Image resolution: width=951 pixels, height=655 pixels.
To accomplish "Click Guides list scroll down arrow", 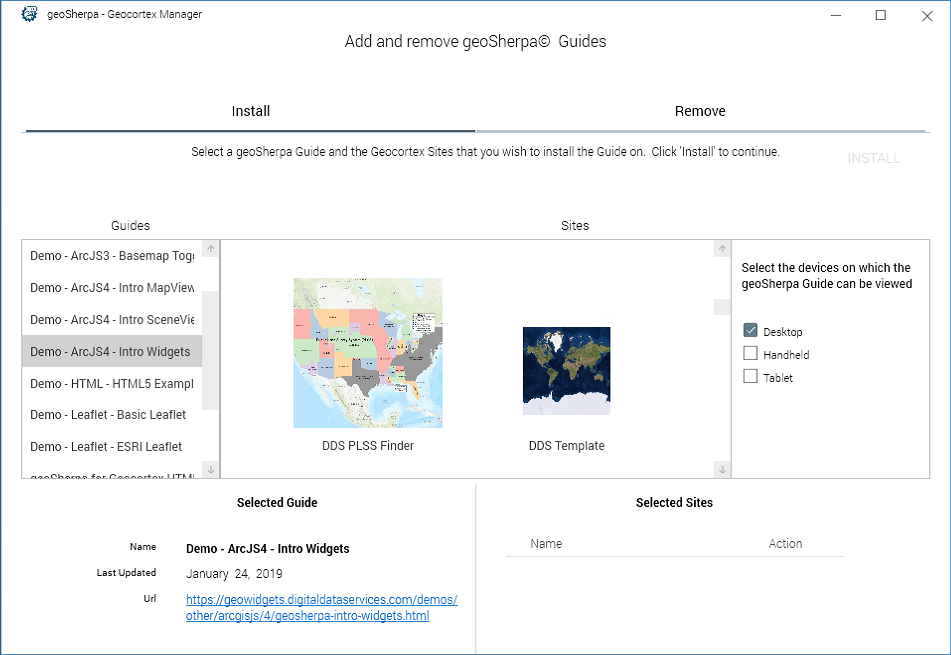I will [210, 469].
